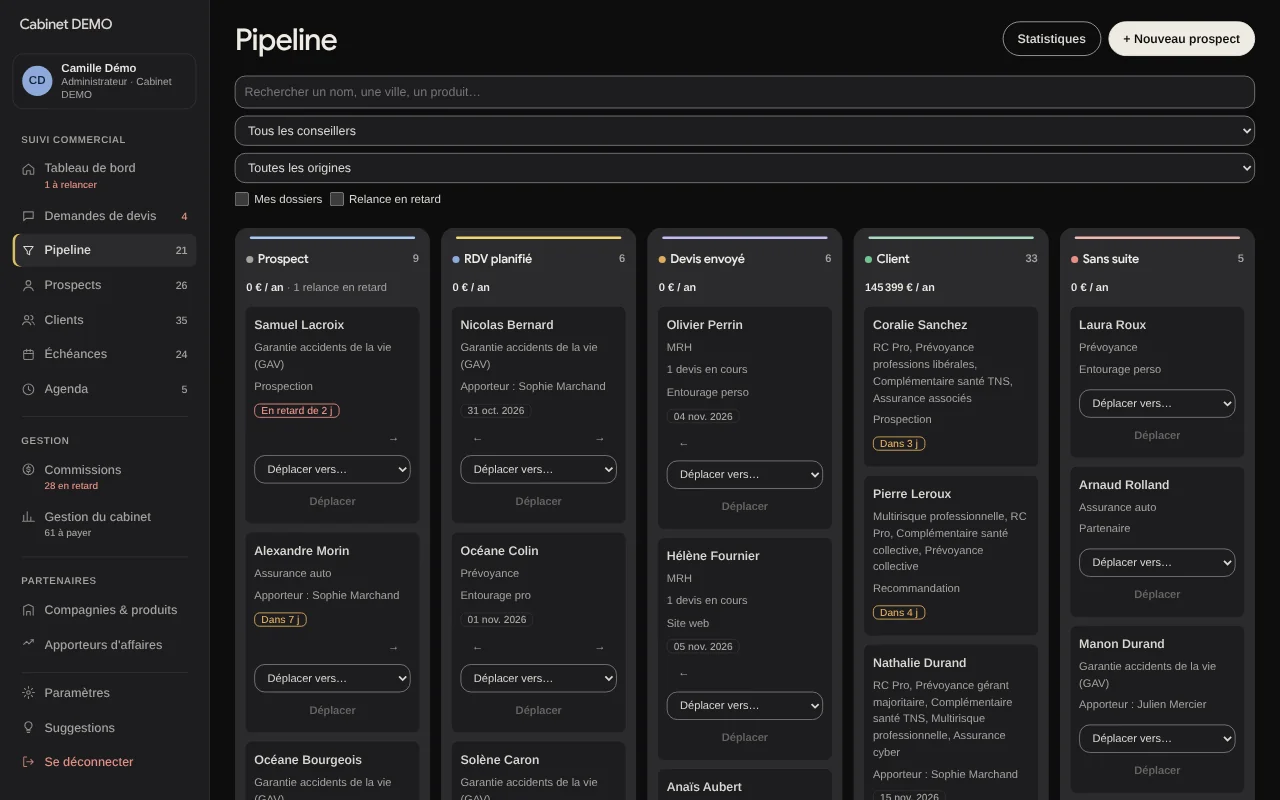Open Déplacer vers dropdown on Arnaud Rolland card

1157,563
